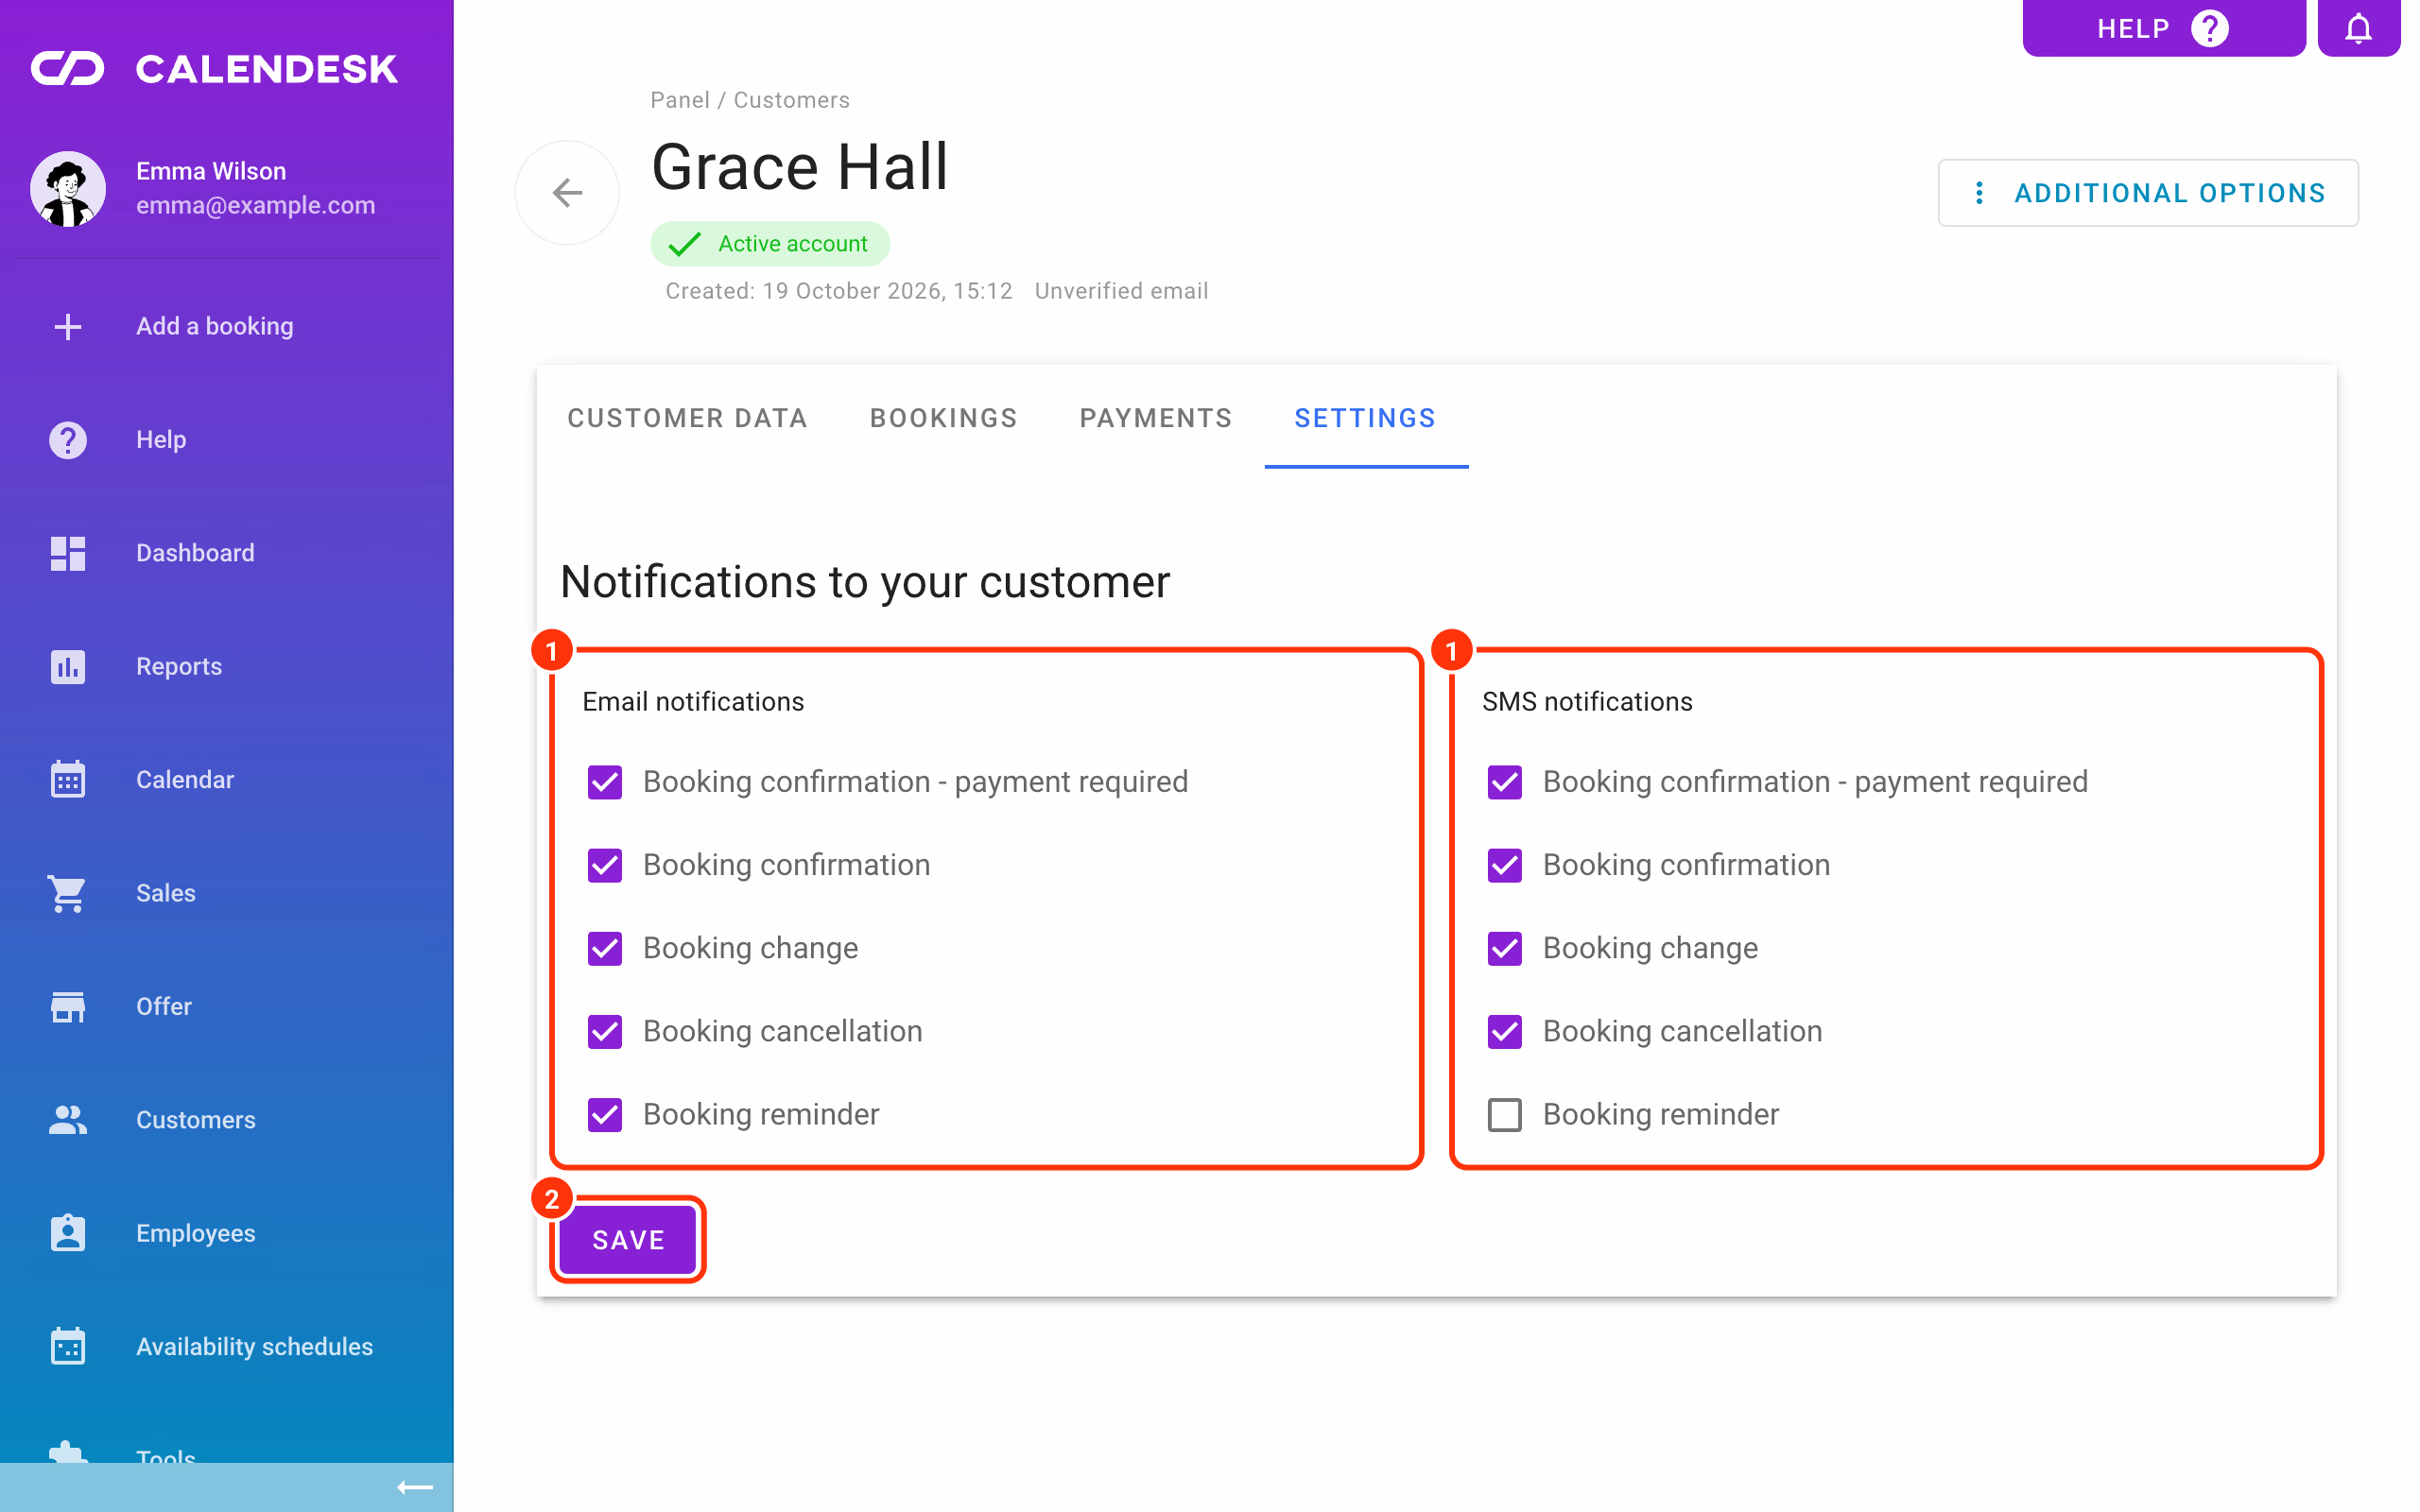Click the Calendesk logo icon
The height and width of the screenshot is (1512, 2420).
click(x=67, y=68)
